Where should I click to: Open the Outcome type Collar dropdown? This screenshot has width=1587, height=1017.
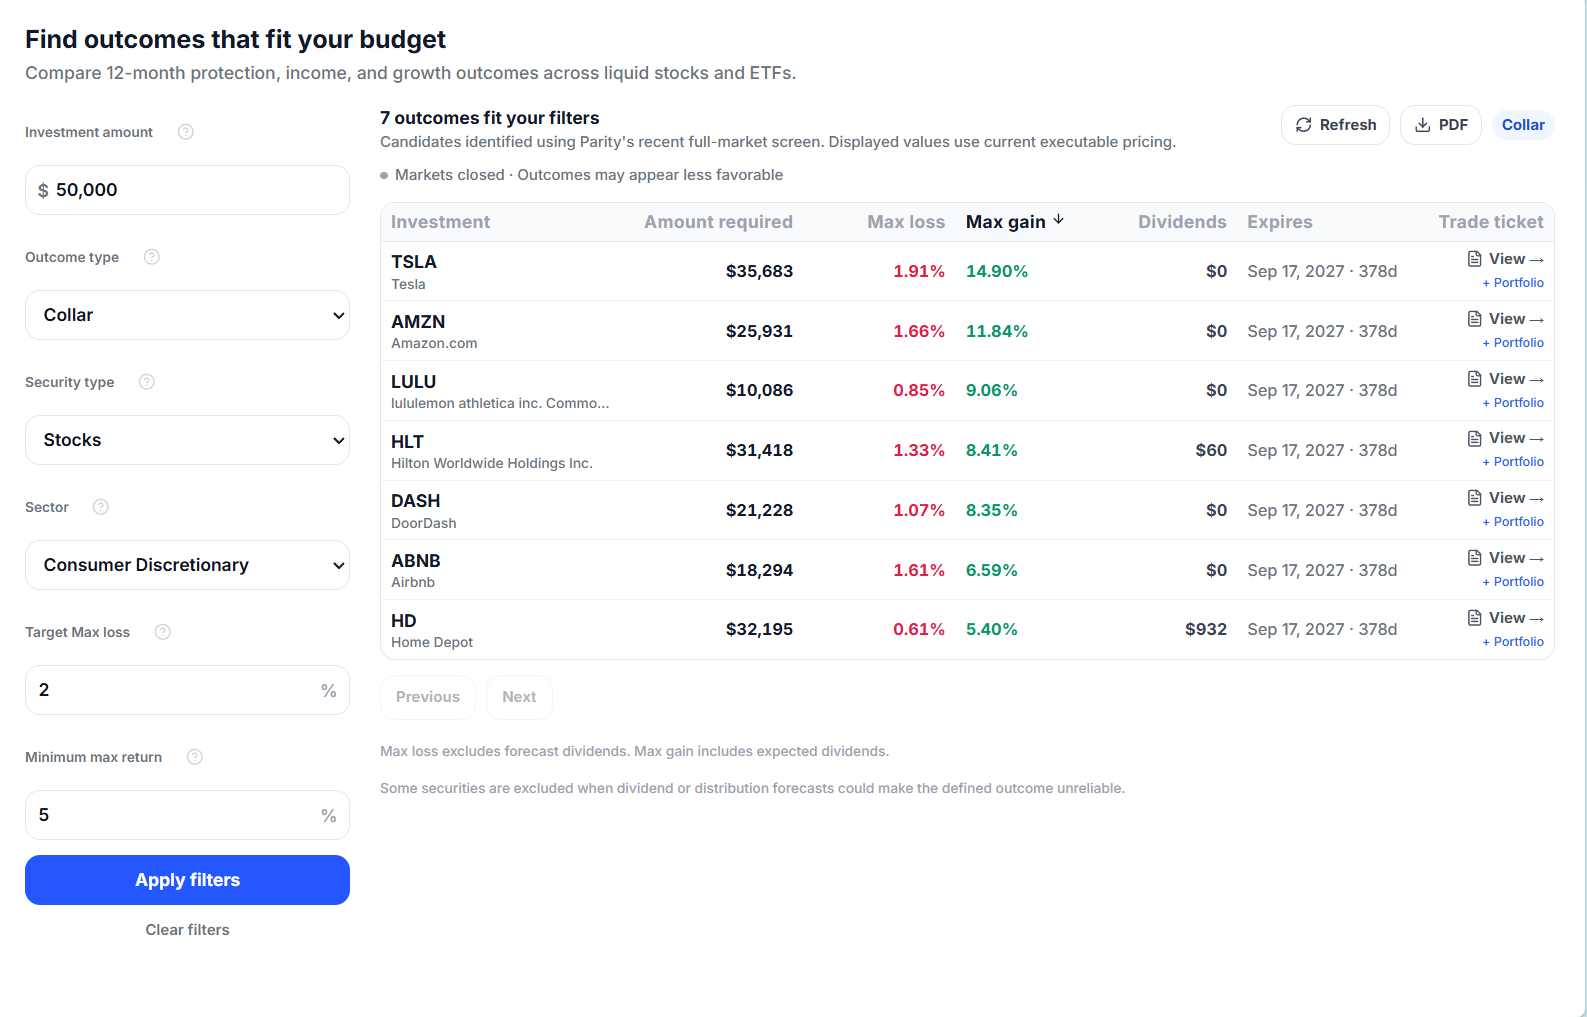[187, 315]
